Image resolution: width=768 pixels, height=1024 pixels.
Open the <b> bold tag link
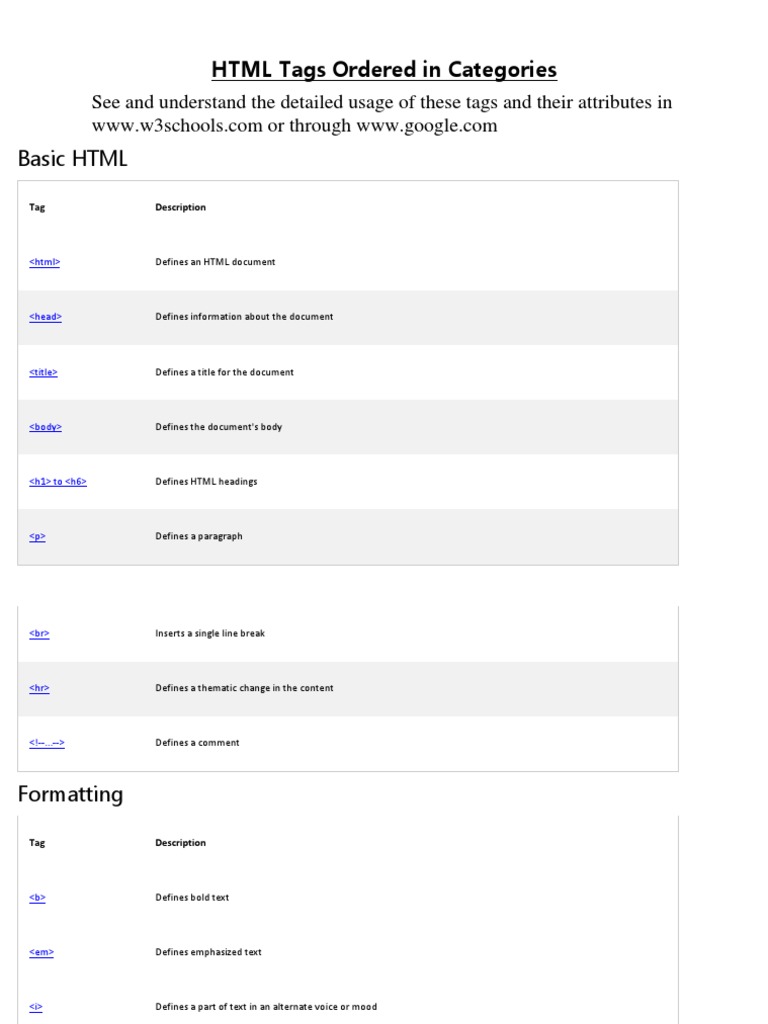(x=37, y=898)
